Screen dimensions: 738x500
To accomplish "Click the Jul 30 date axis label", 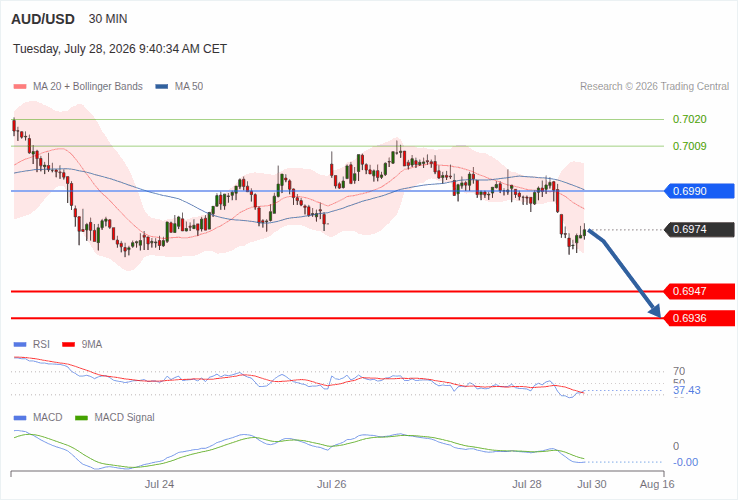I will click(x=592, y=484).
